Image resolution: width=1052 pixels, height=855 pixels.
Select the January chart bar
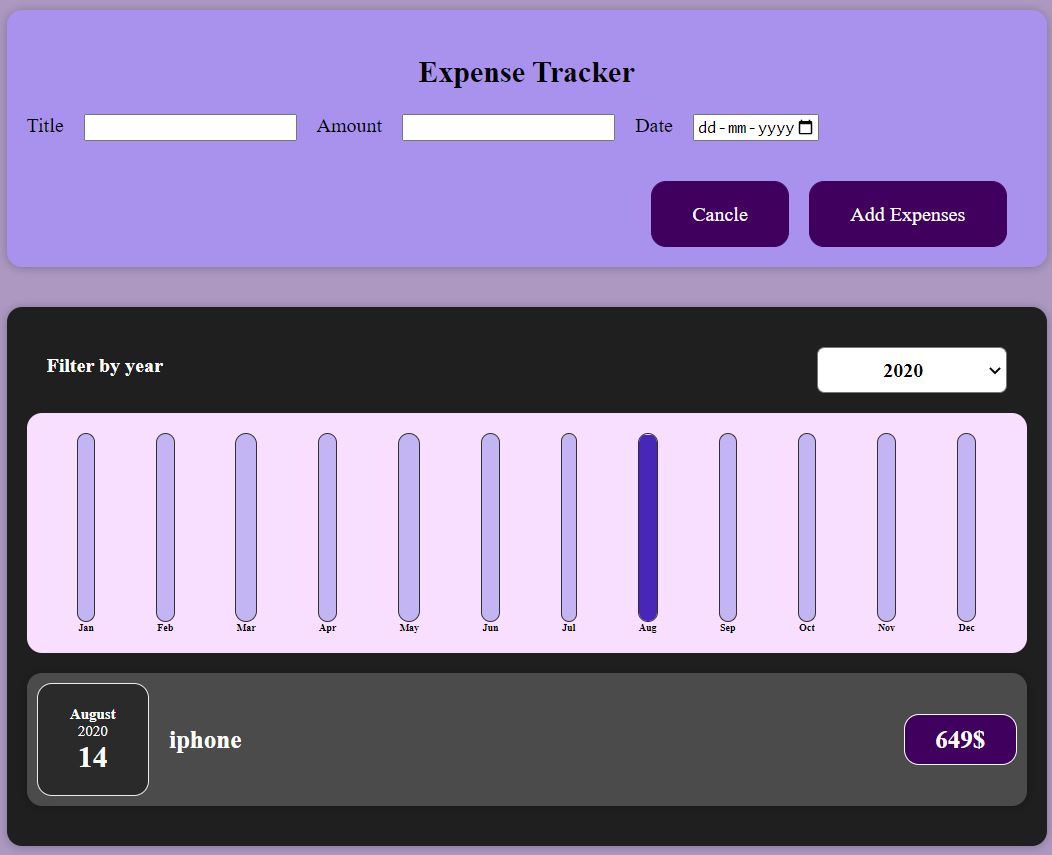tap(85, 525)
